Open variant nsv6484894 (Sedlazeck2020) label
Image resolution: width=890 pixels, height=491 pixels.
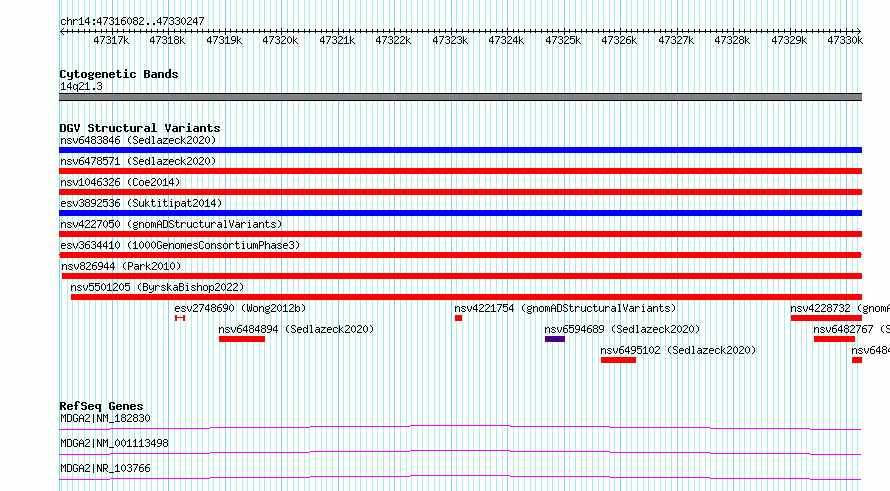296,329
